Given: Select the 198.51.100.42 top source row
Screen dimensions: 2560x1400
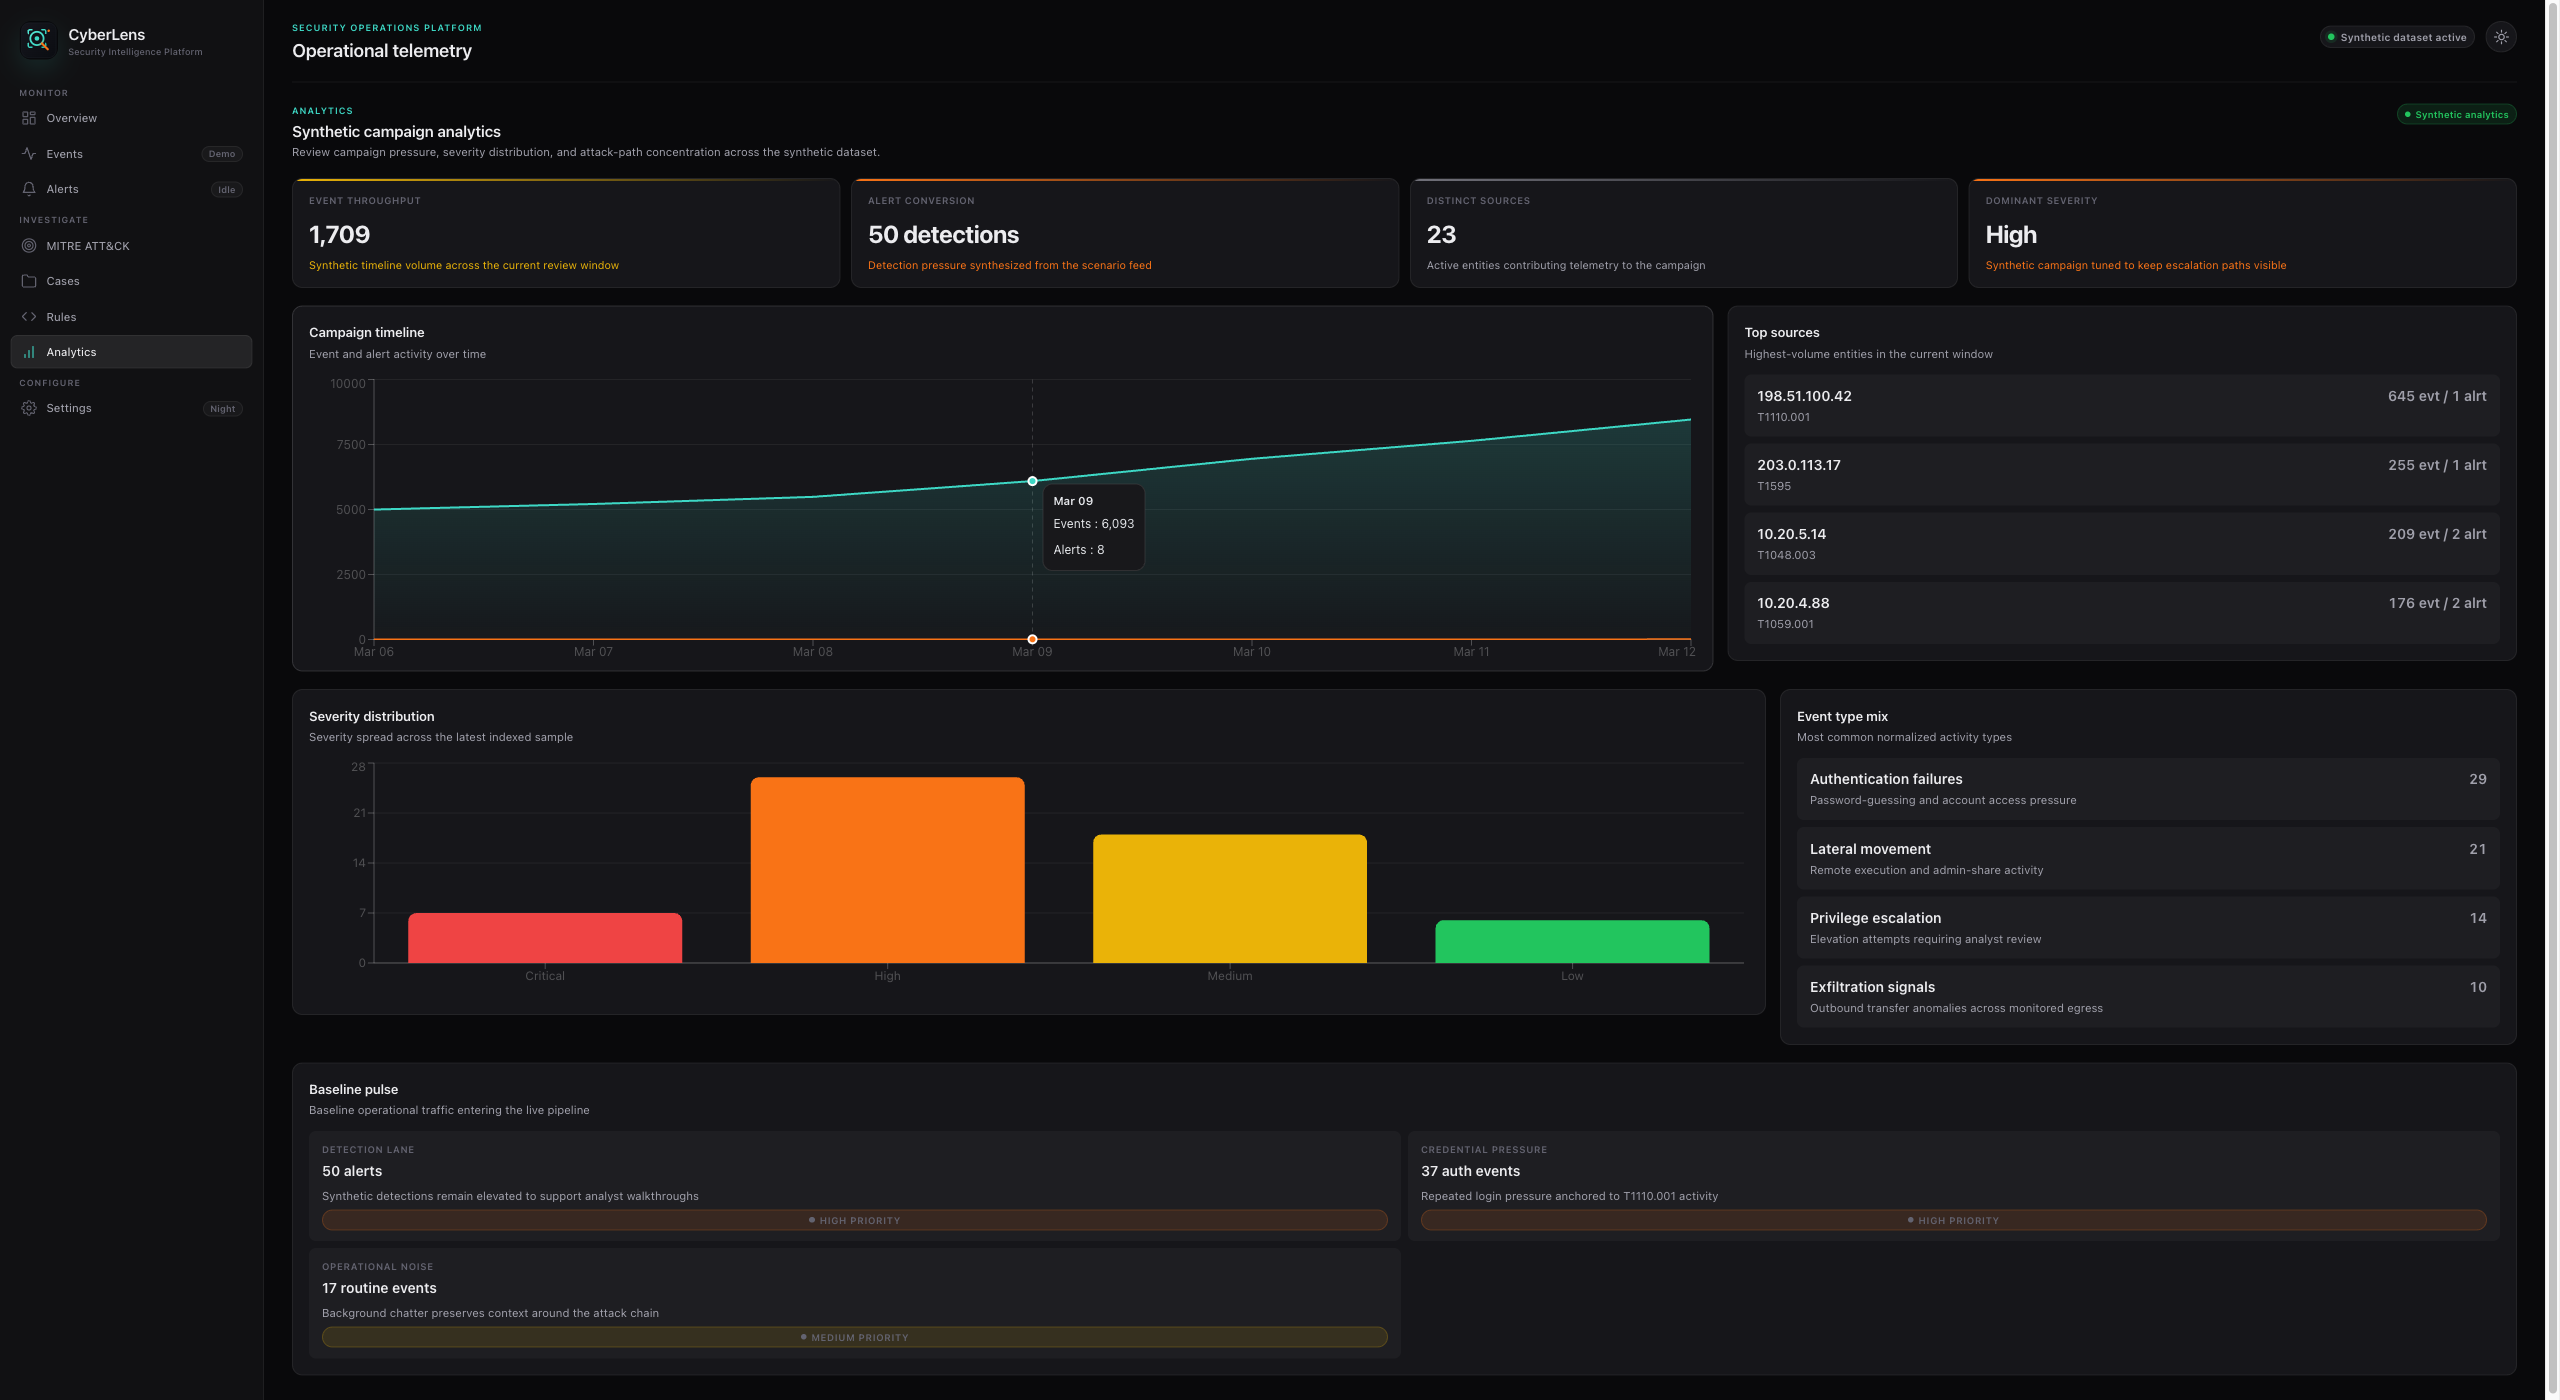Looking at the screenshot, I should tap(2121, 405).
